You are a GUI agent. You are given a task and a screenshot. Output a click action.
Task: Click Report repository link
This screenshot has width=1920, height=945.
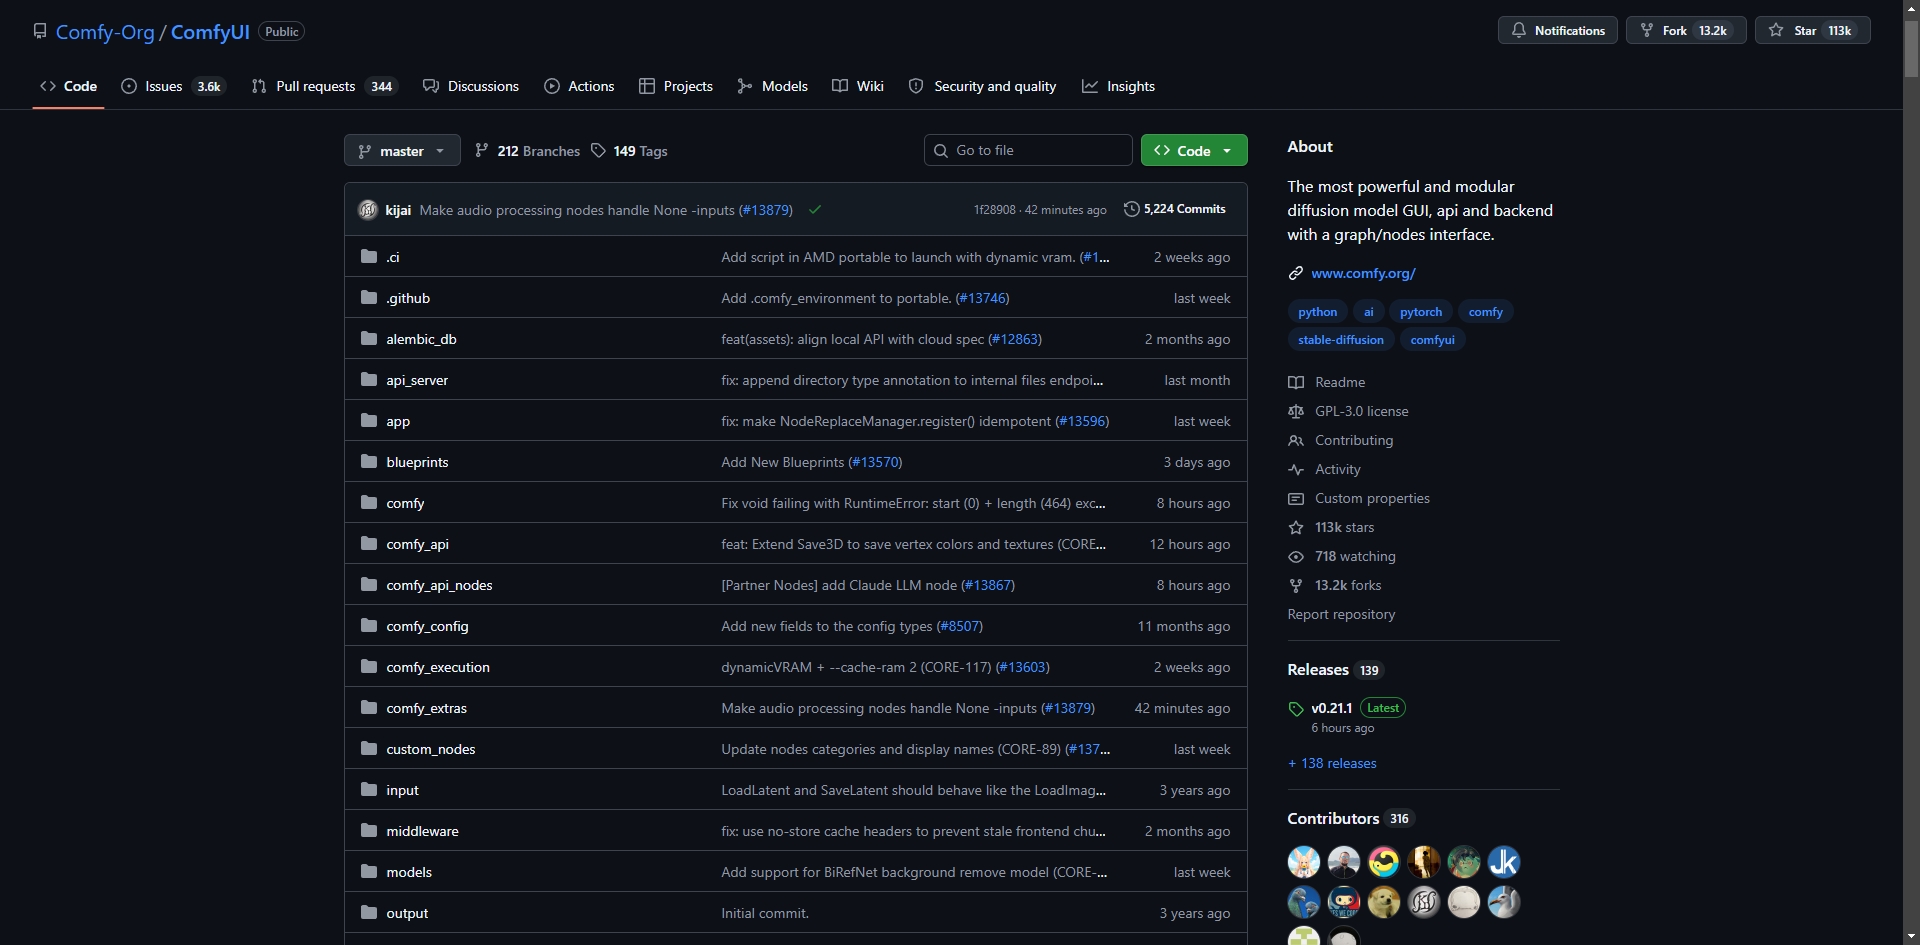click(x=1341, y=614)
